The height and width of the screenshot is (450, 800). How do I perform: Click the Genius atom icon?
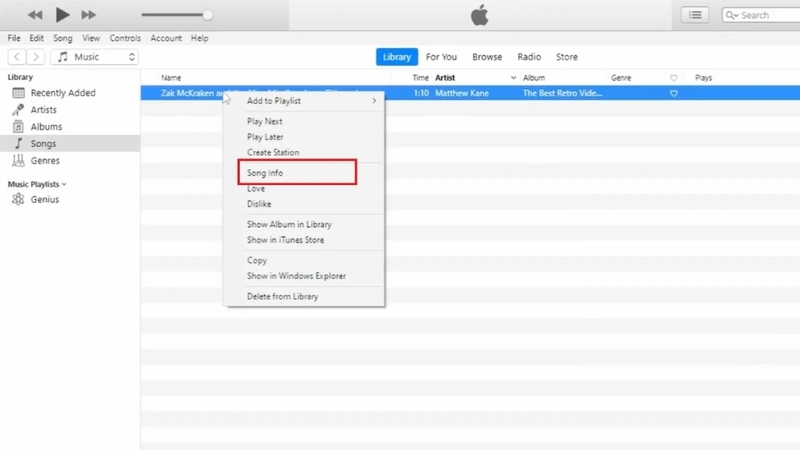pyautogui.click(x=18, y=199)
